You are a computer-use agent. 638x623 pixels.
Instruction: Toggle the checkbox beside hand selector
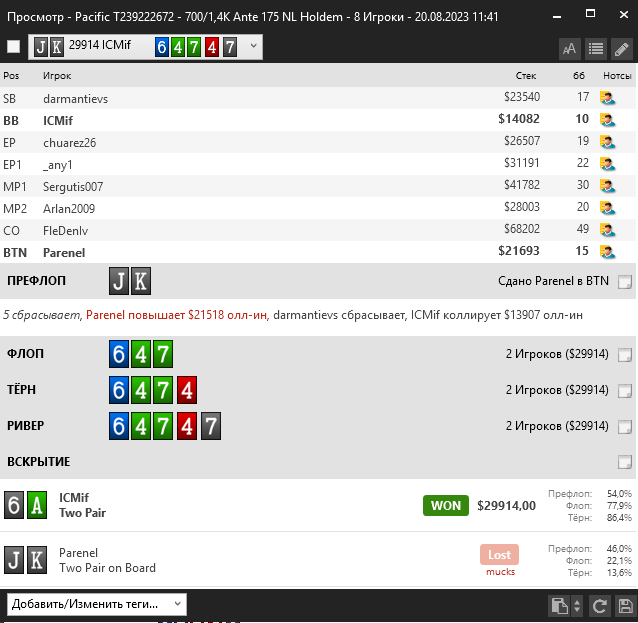13,46
